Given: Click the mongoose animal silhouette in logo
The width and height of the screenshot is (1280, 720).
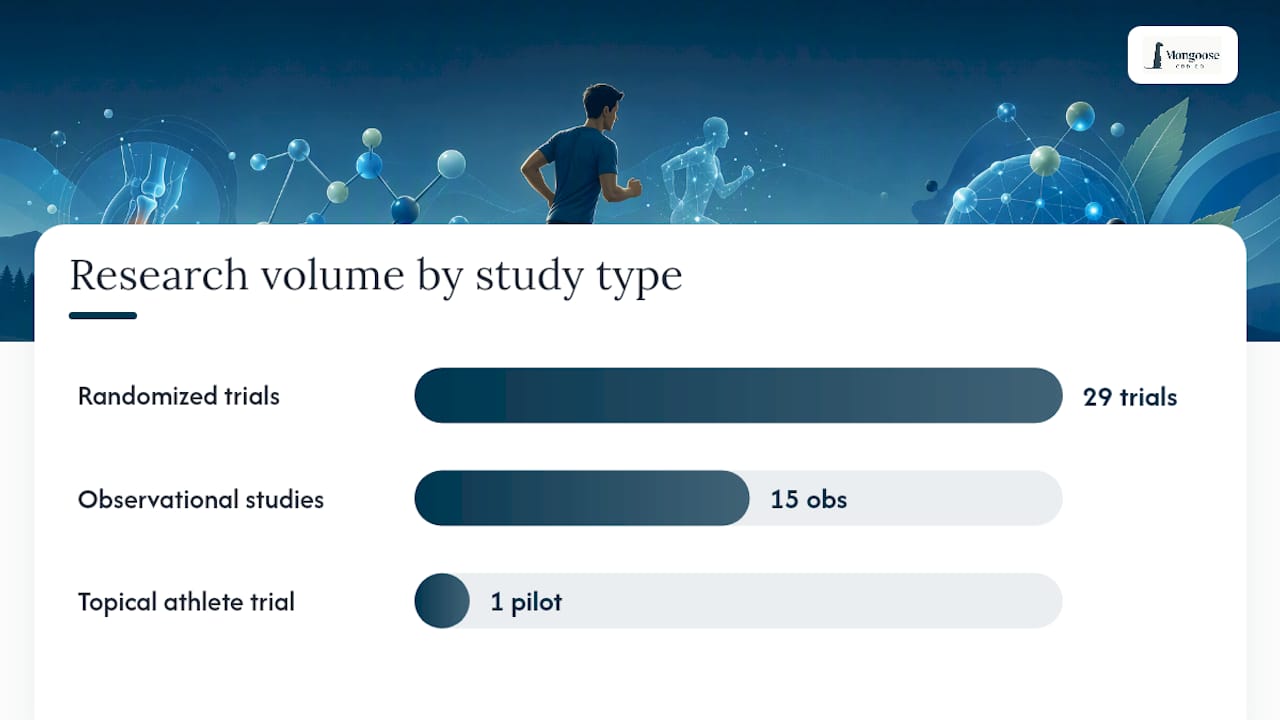Looking at the screenshot, I should pyautogui.click(x=1155, y=55).
